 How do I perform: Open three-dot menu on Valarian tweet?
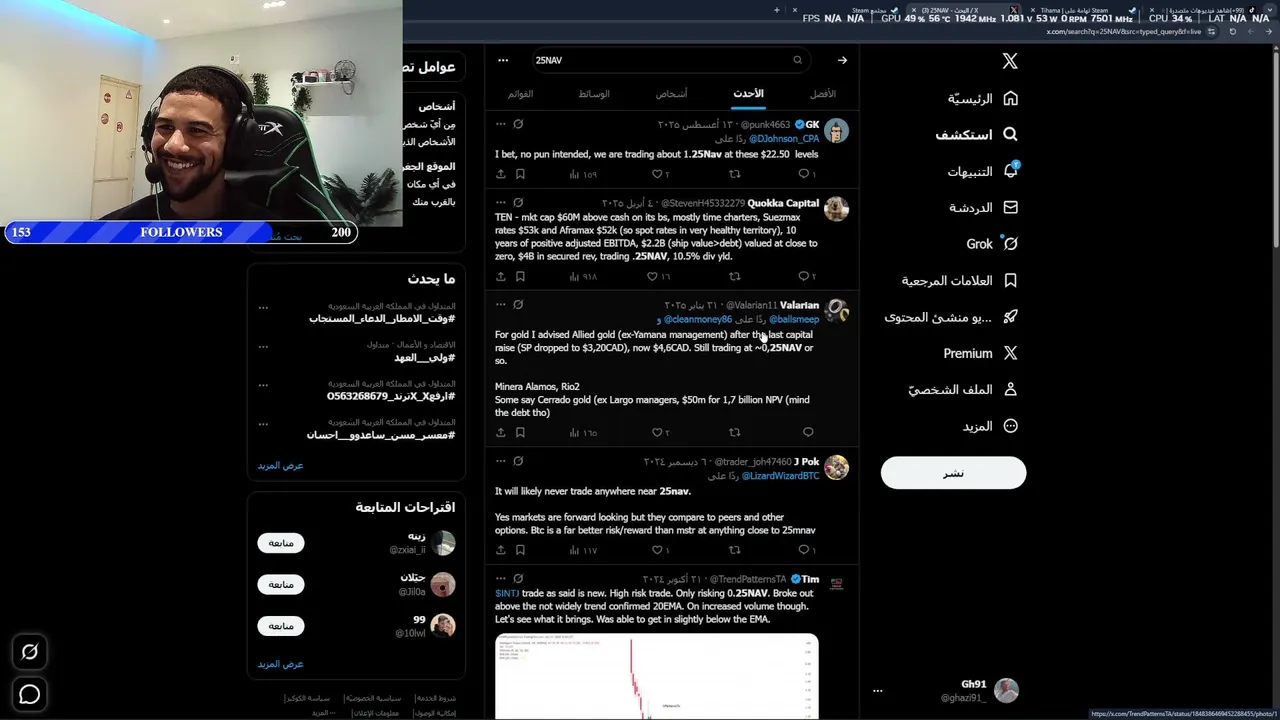tap(500, 304)
